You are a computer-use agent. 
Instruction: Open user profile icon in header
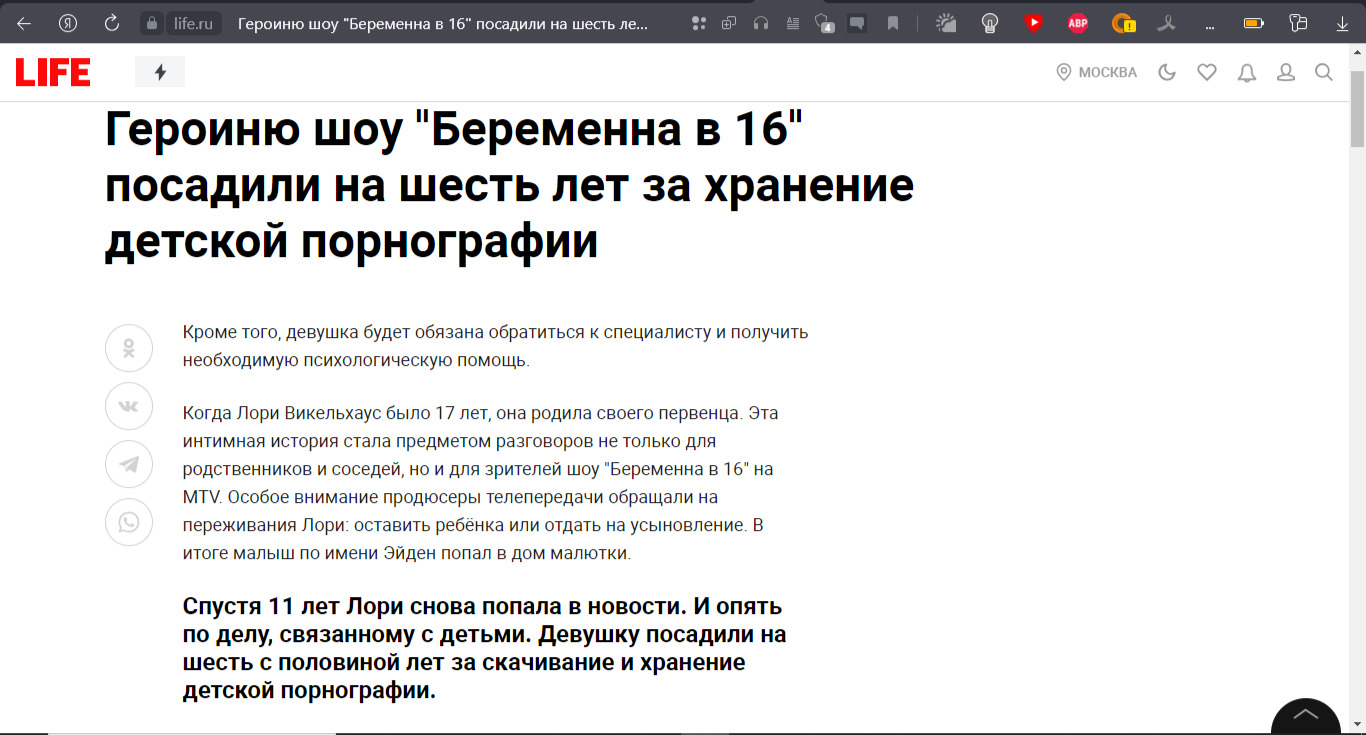1286,72
